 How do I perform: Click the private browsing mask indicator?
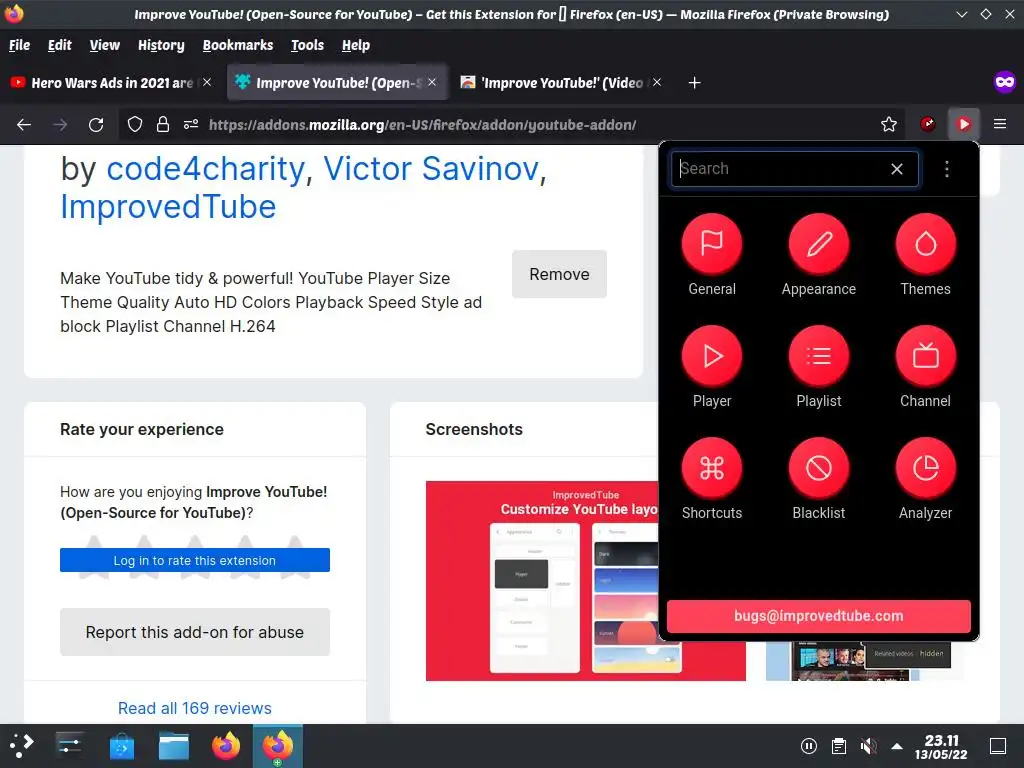tap(1004, 82)
